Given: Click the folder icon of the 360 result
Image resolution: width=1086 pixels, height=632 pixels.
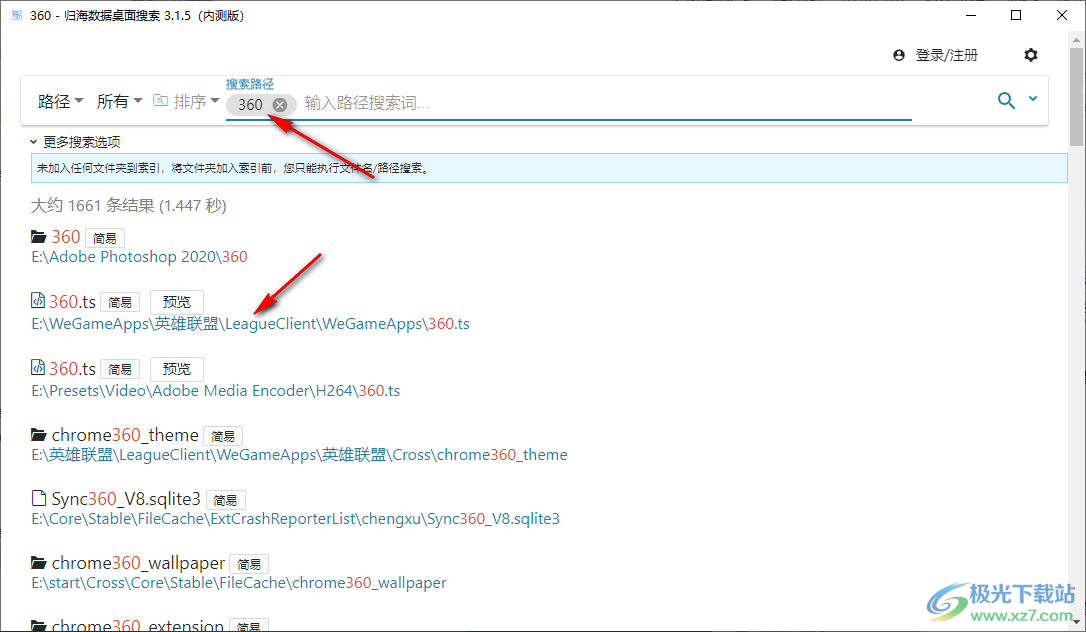Looking at the screenshot, I should (39, 237).
